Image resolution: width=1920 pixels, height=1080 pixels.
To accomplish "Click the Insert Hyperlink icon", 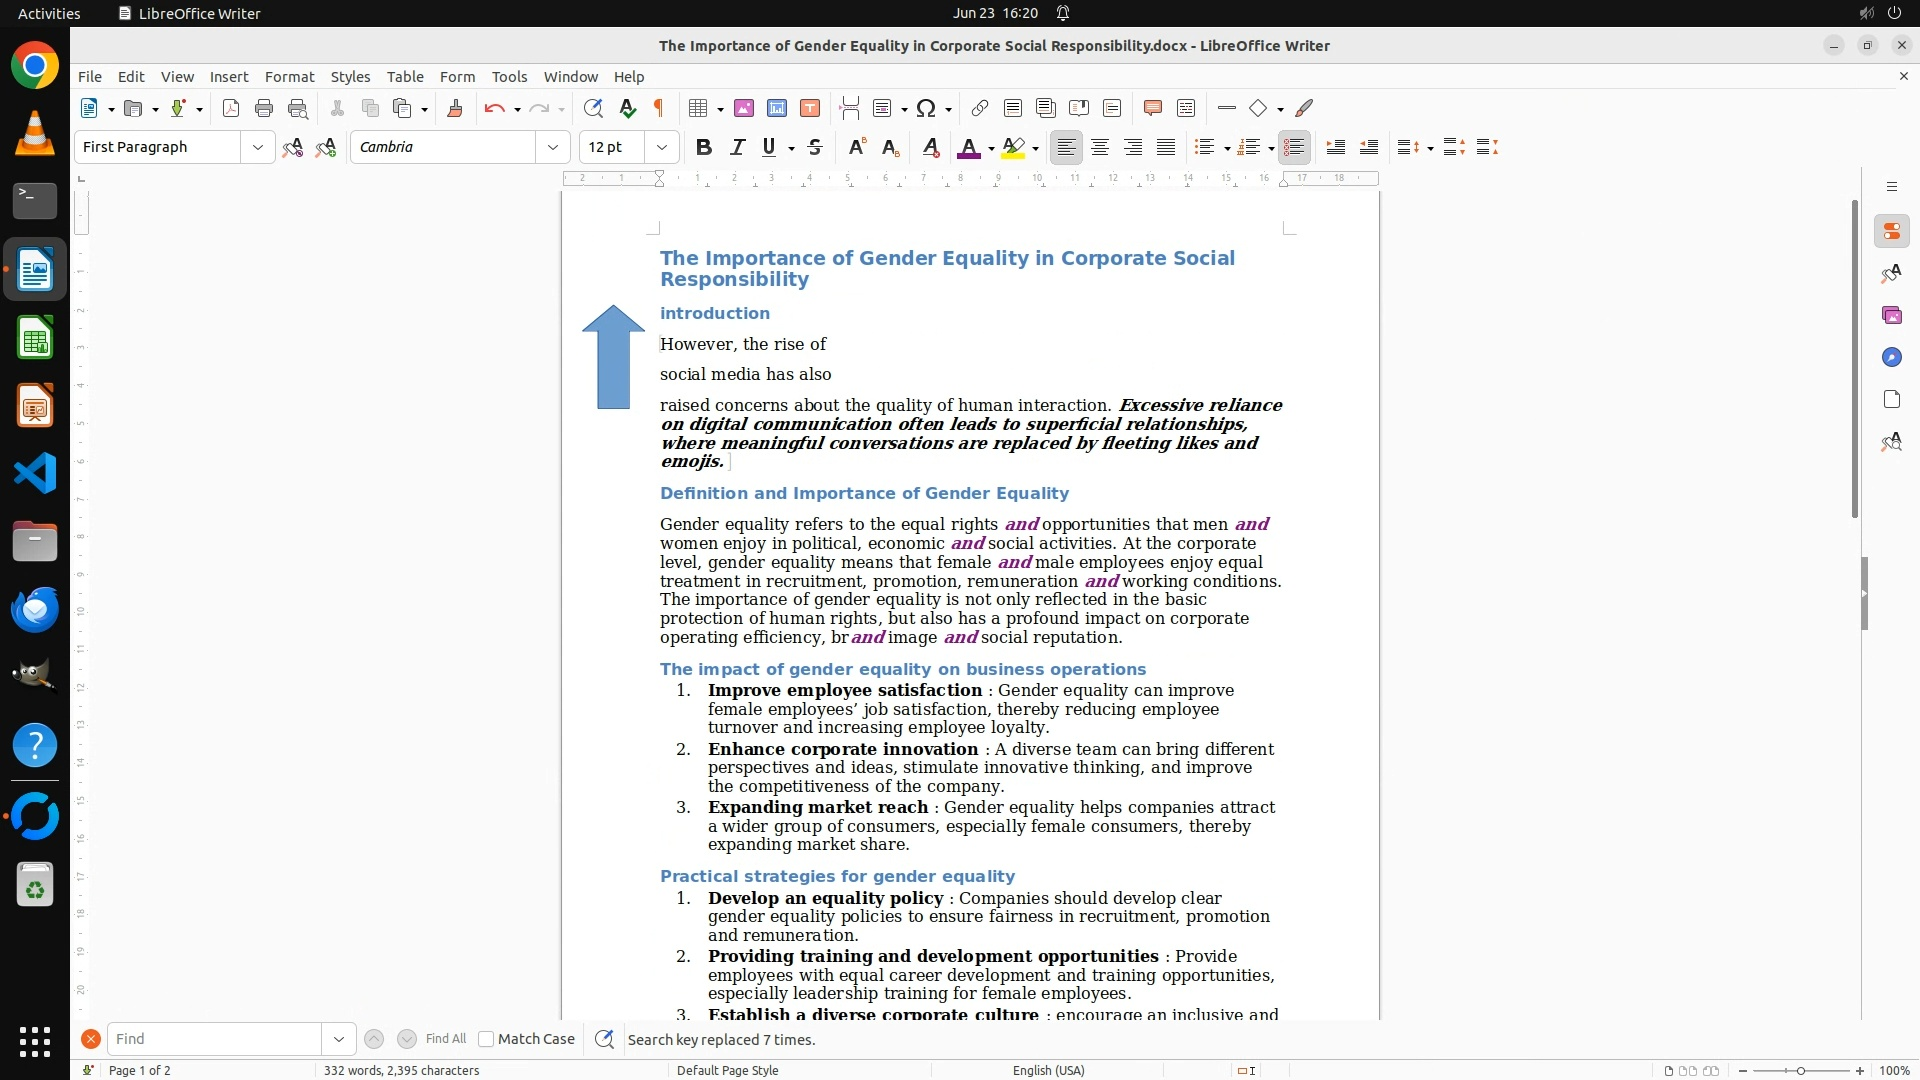I will pyautogui.click(x=980, y=109).
